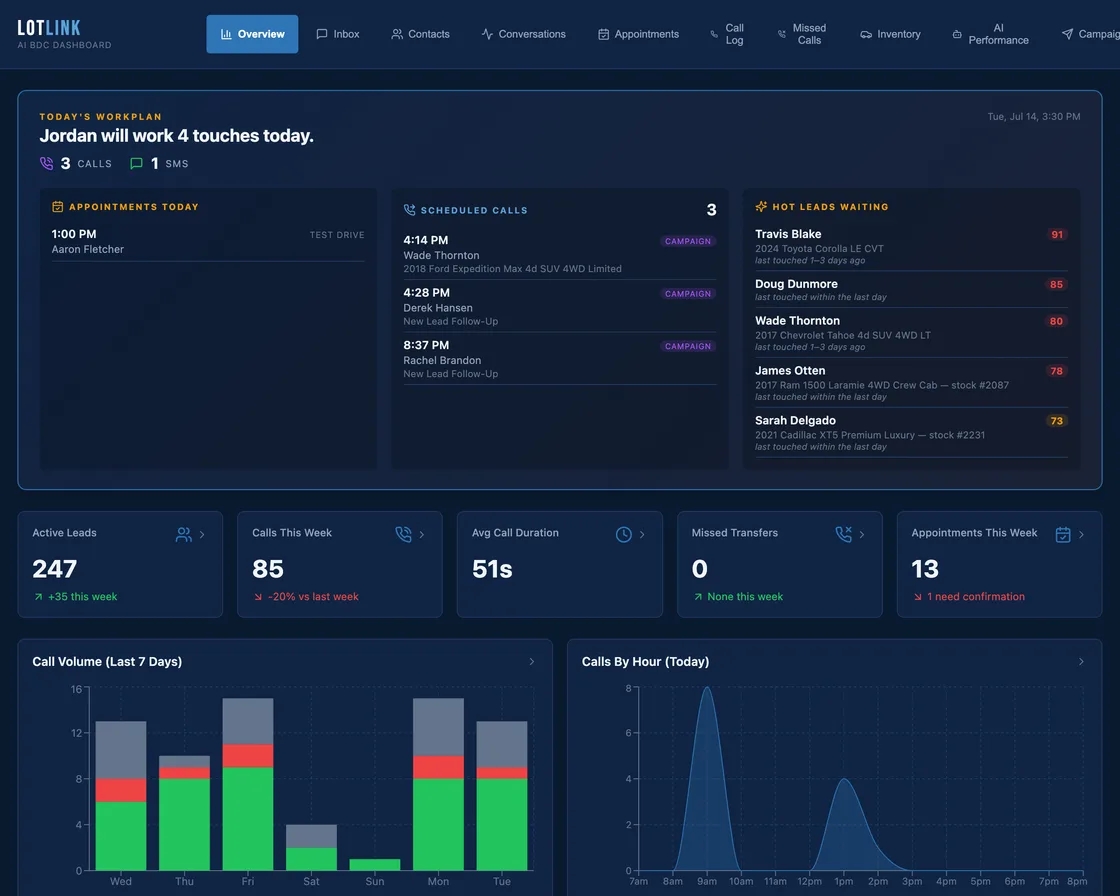Click the Friday bar in Call Volume chart
This screenshot has height=896, width=1120.
tap(248, 784)
